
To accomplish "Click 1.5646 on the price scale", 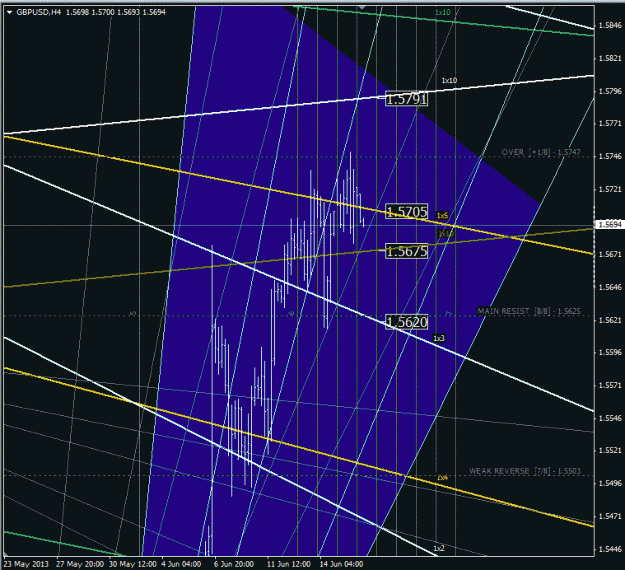I will pyautogui.click(x=610, y=287).
